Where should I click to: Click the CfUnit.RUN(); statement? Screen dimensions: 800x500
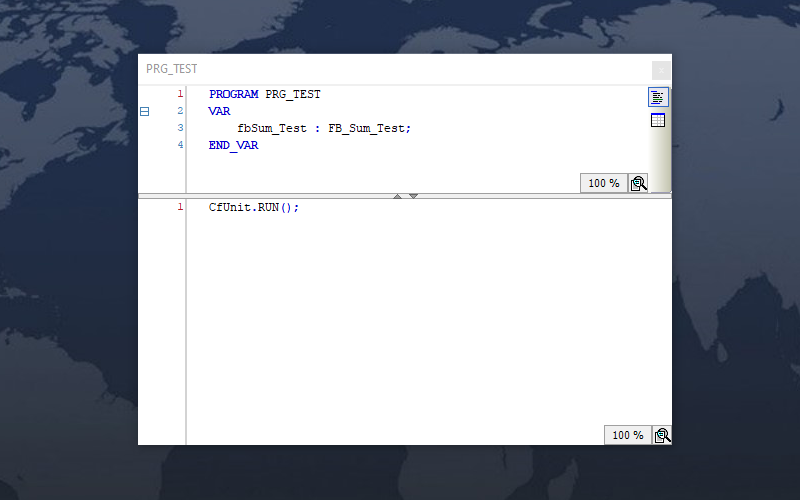[x=254, y=207]
